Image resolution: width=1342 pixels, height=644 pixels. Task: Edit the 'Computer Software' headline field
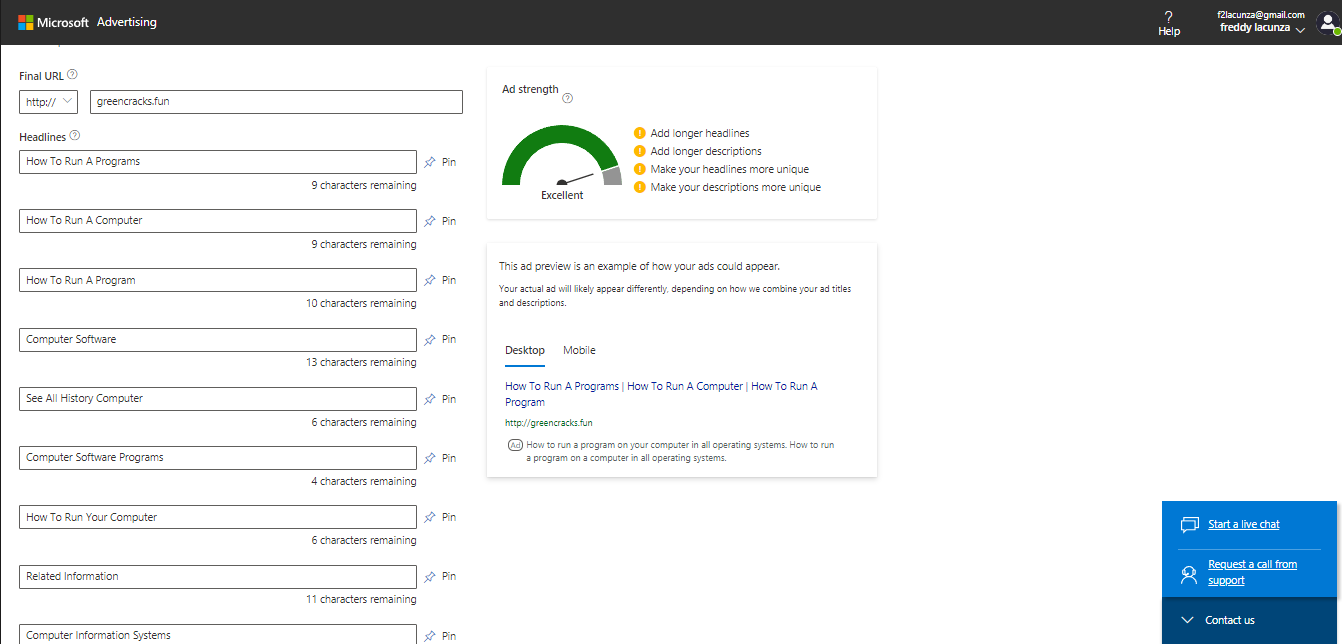(218, 340)
